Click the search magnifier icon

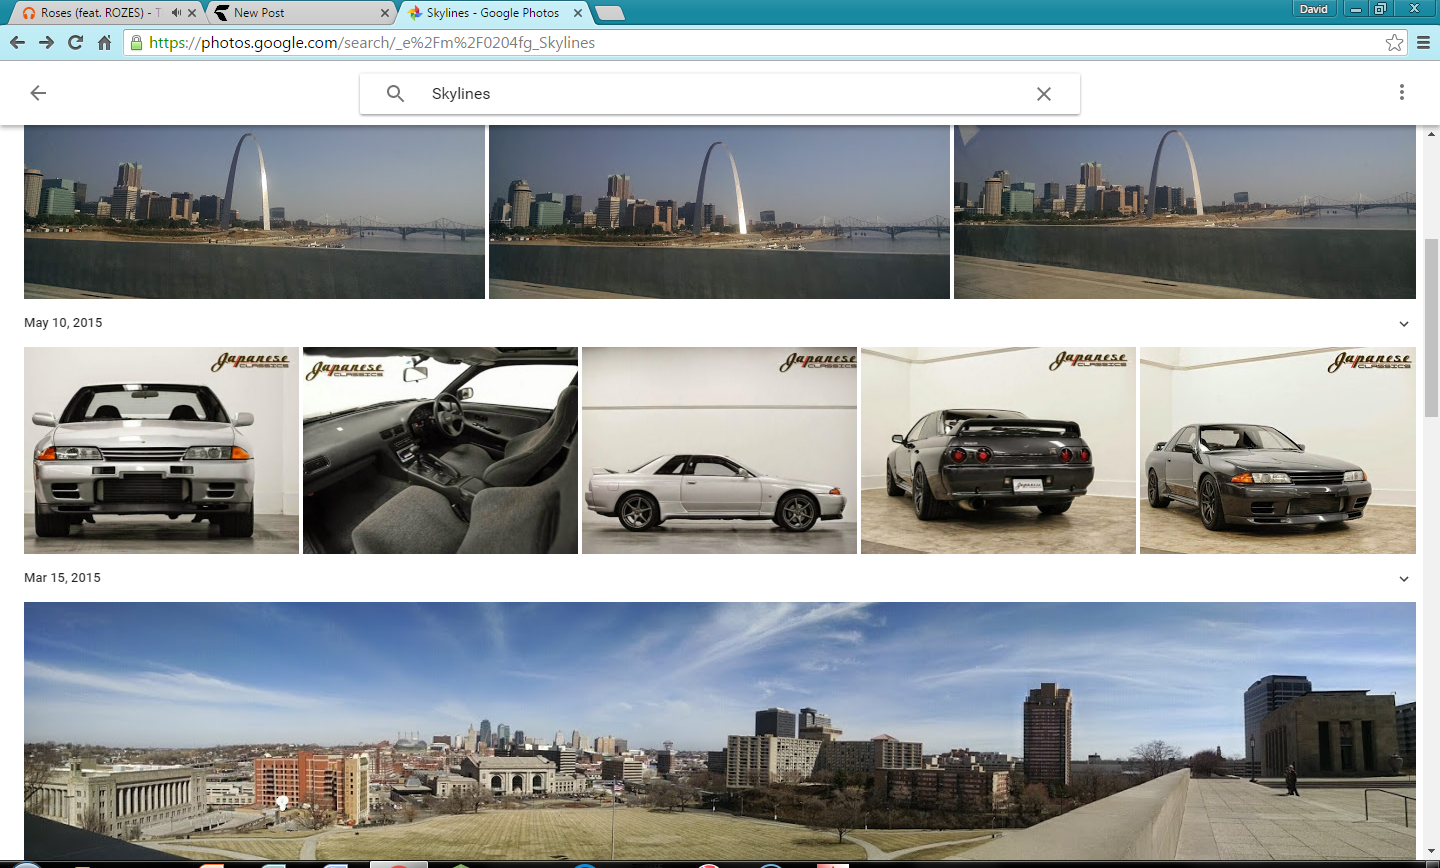click(x=396, y=93)
